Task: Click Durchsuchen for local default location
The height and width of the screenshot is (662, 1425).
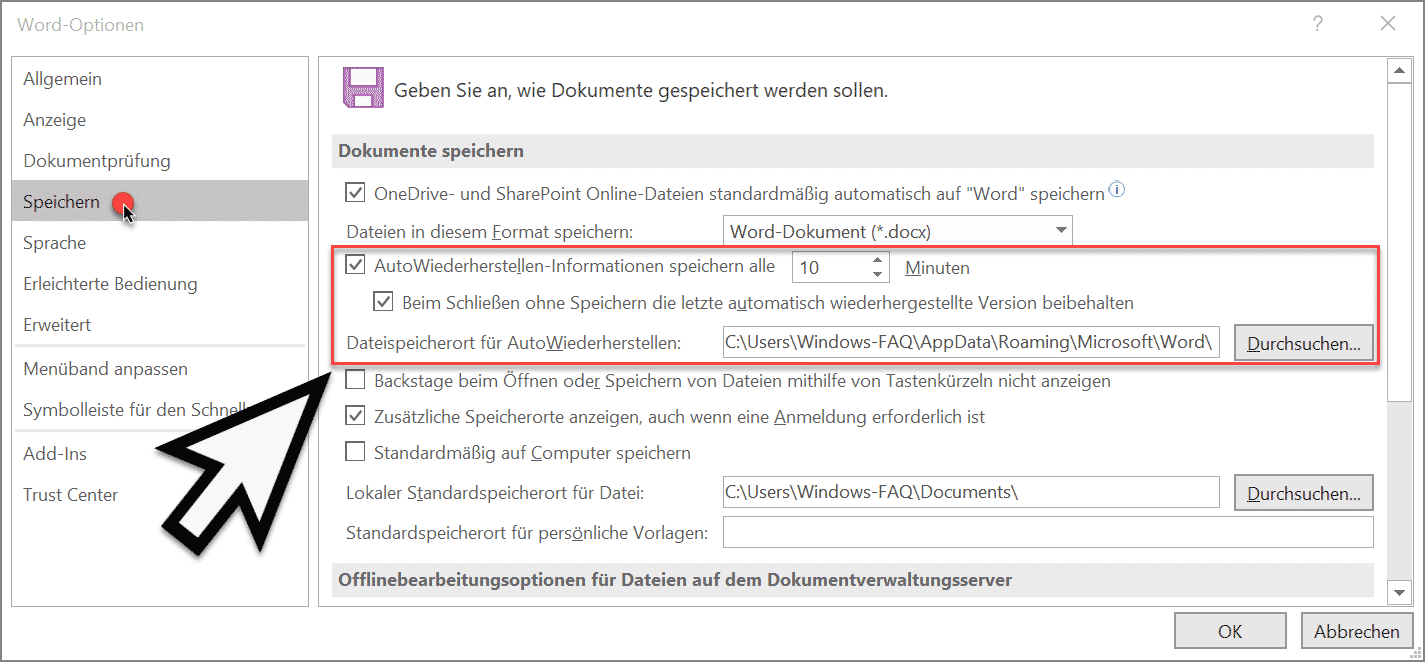Action: [x=1304, y=492]
